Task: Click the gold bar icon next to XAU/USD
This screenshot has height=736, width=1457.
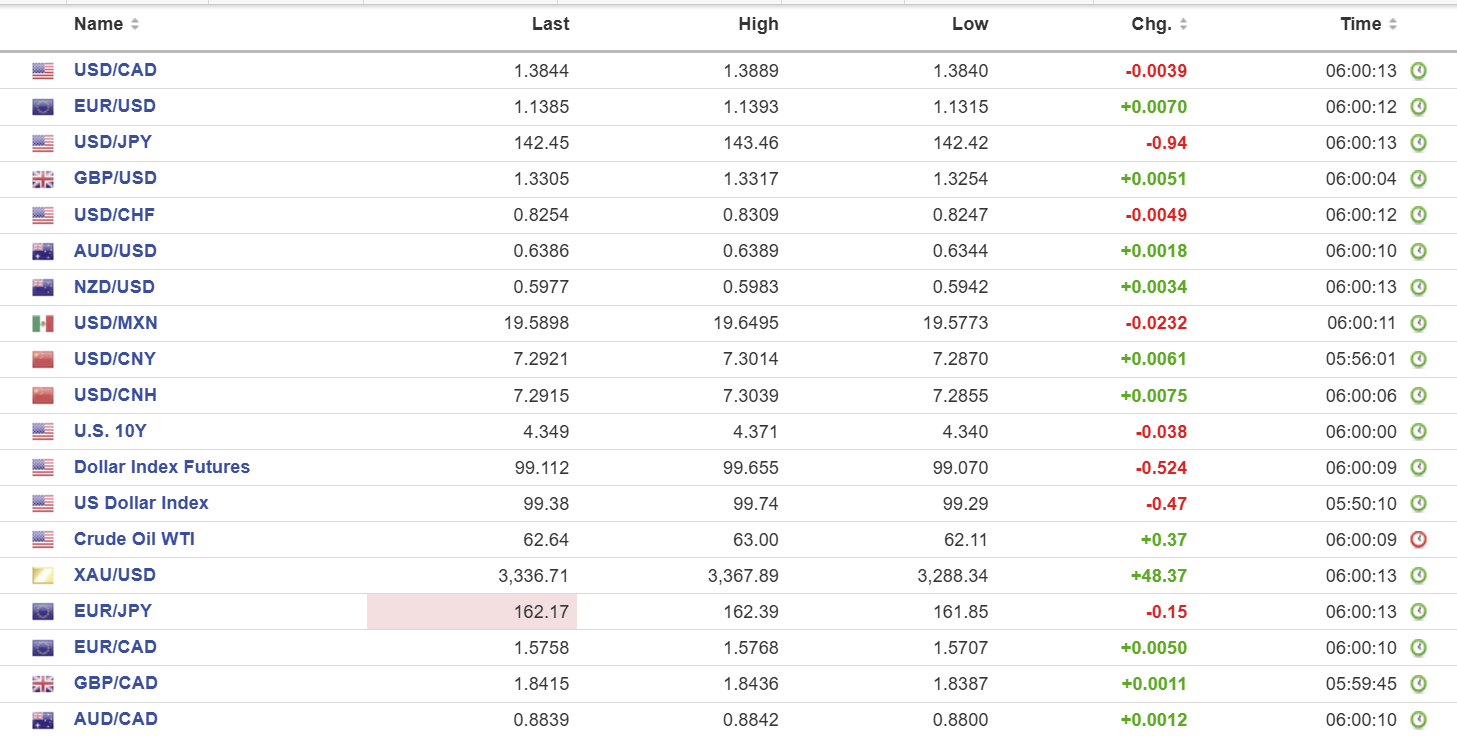Action: 43,576
